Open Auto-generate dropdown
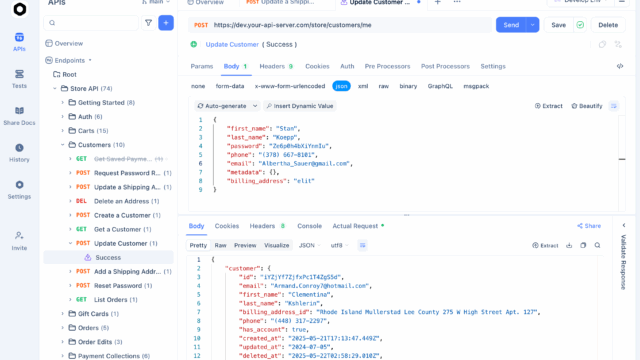Screen dimensions: 640x360 pyautogui.click(x=227, y=106)
